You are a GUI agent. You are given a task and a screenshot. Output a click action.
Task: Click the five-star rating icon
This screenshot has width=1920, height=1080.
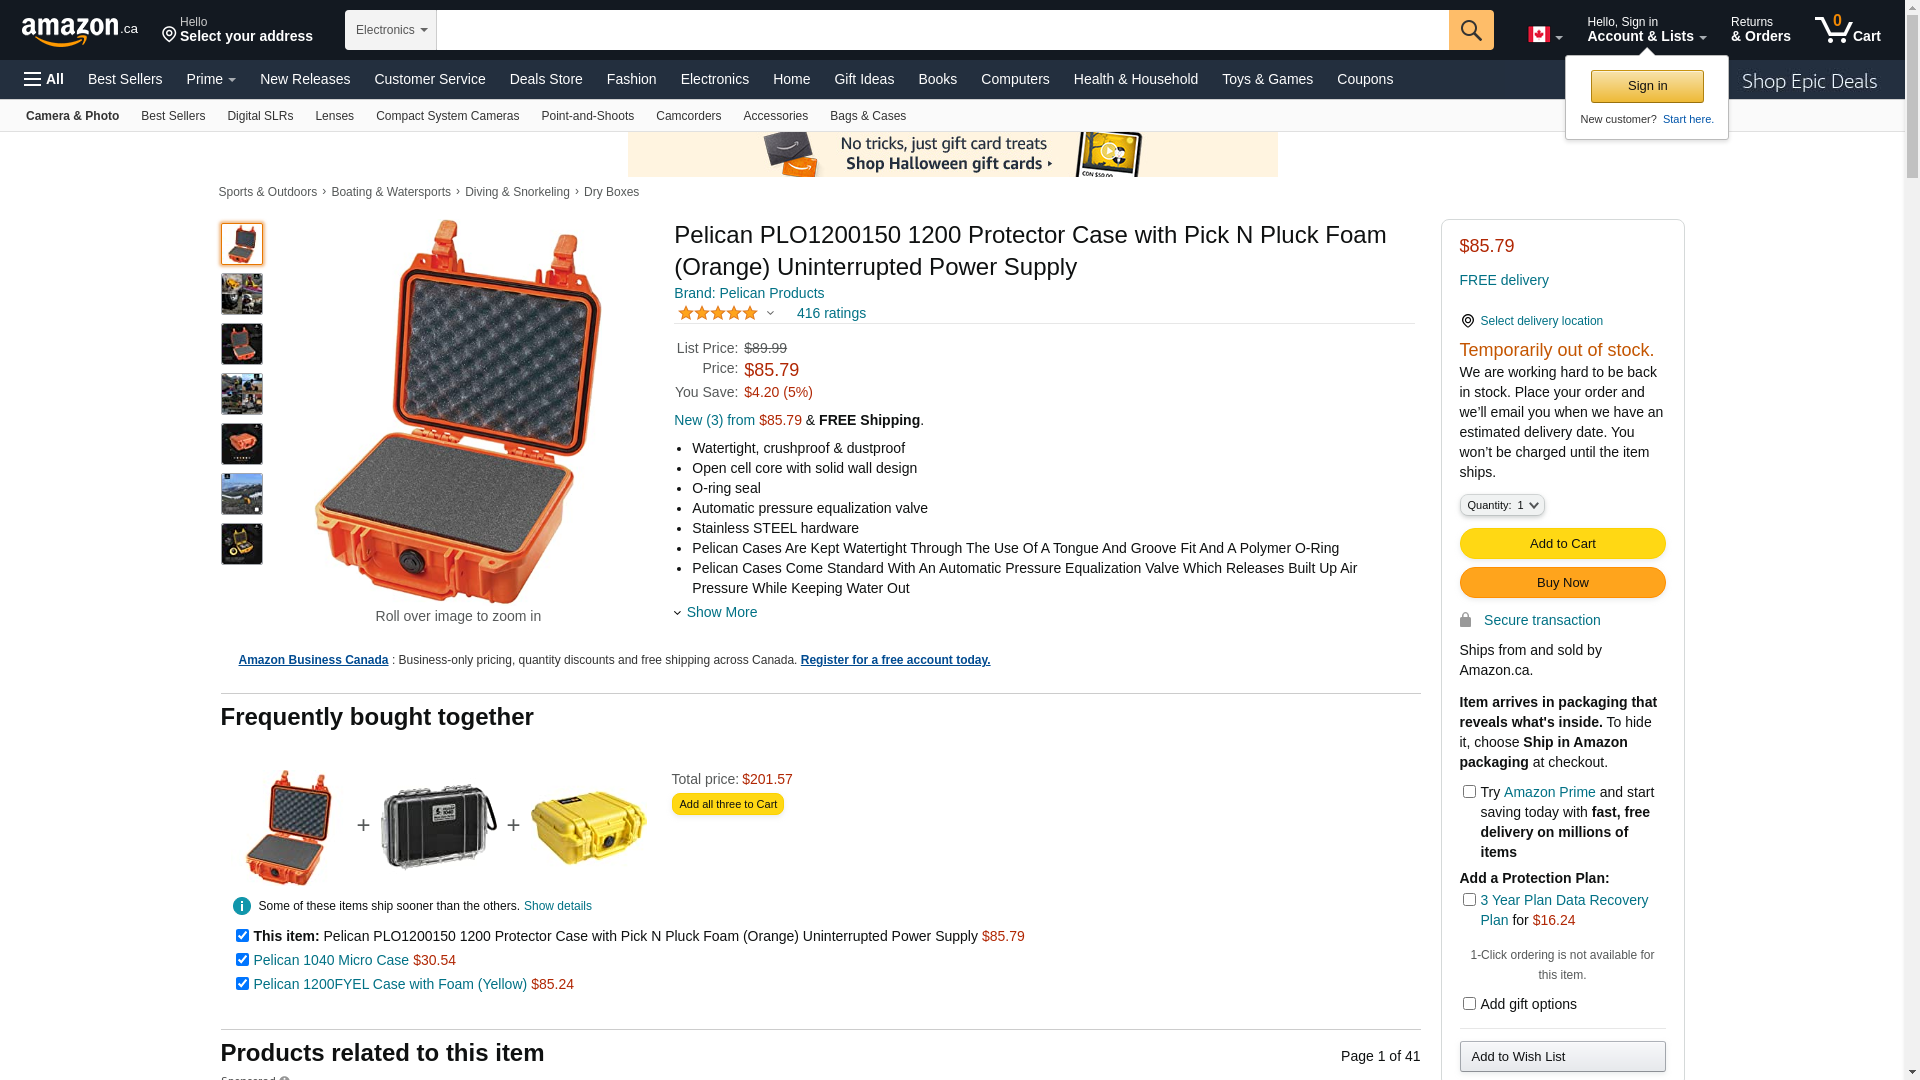(x=718, y=313)
